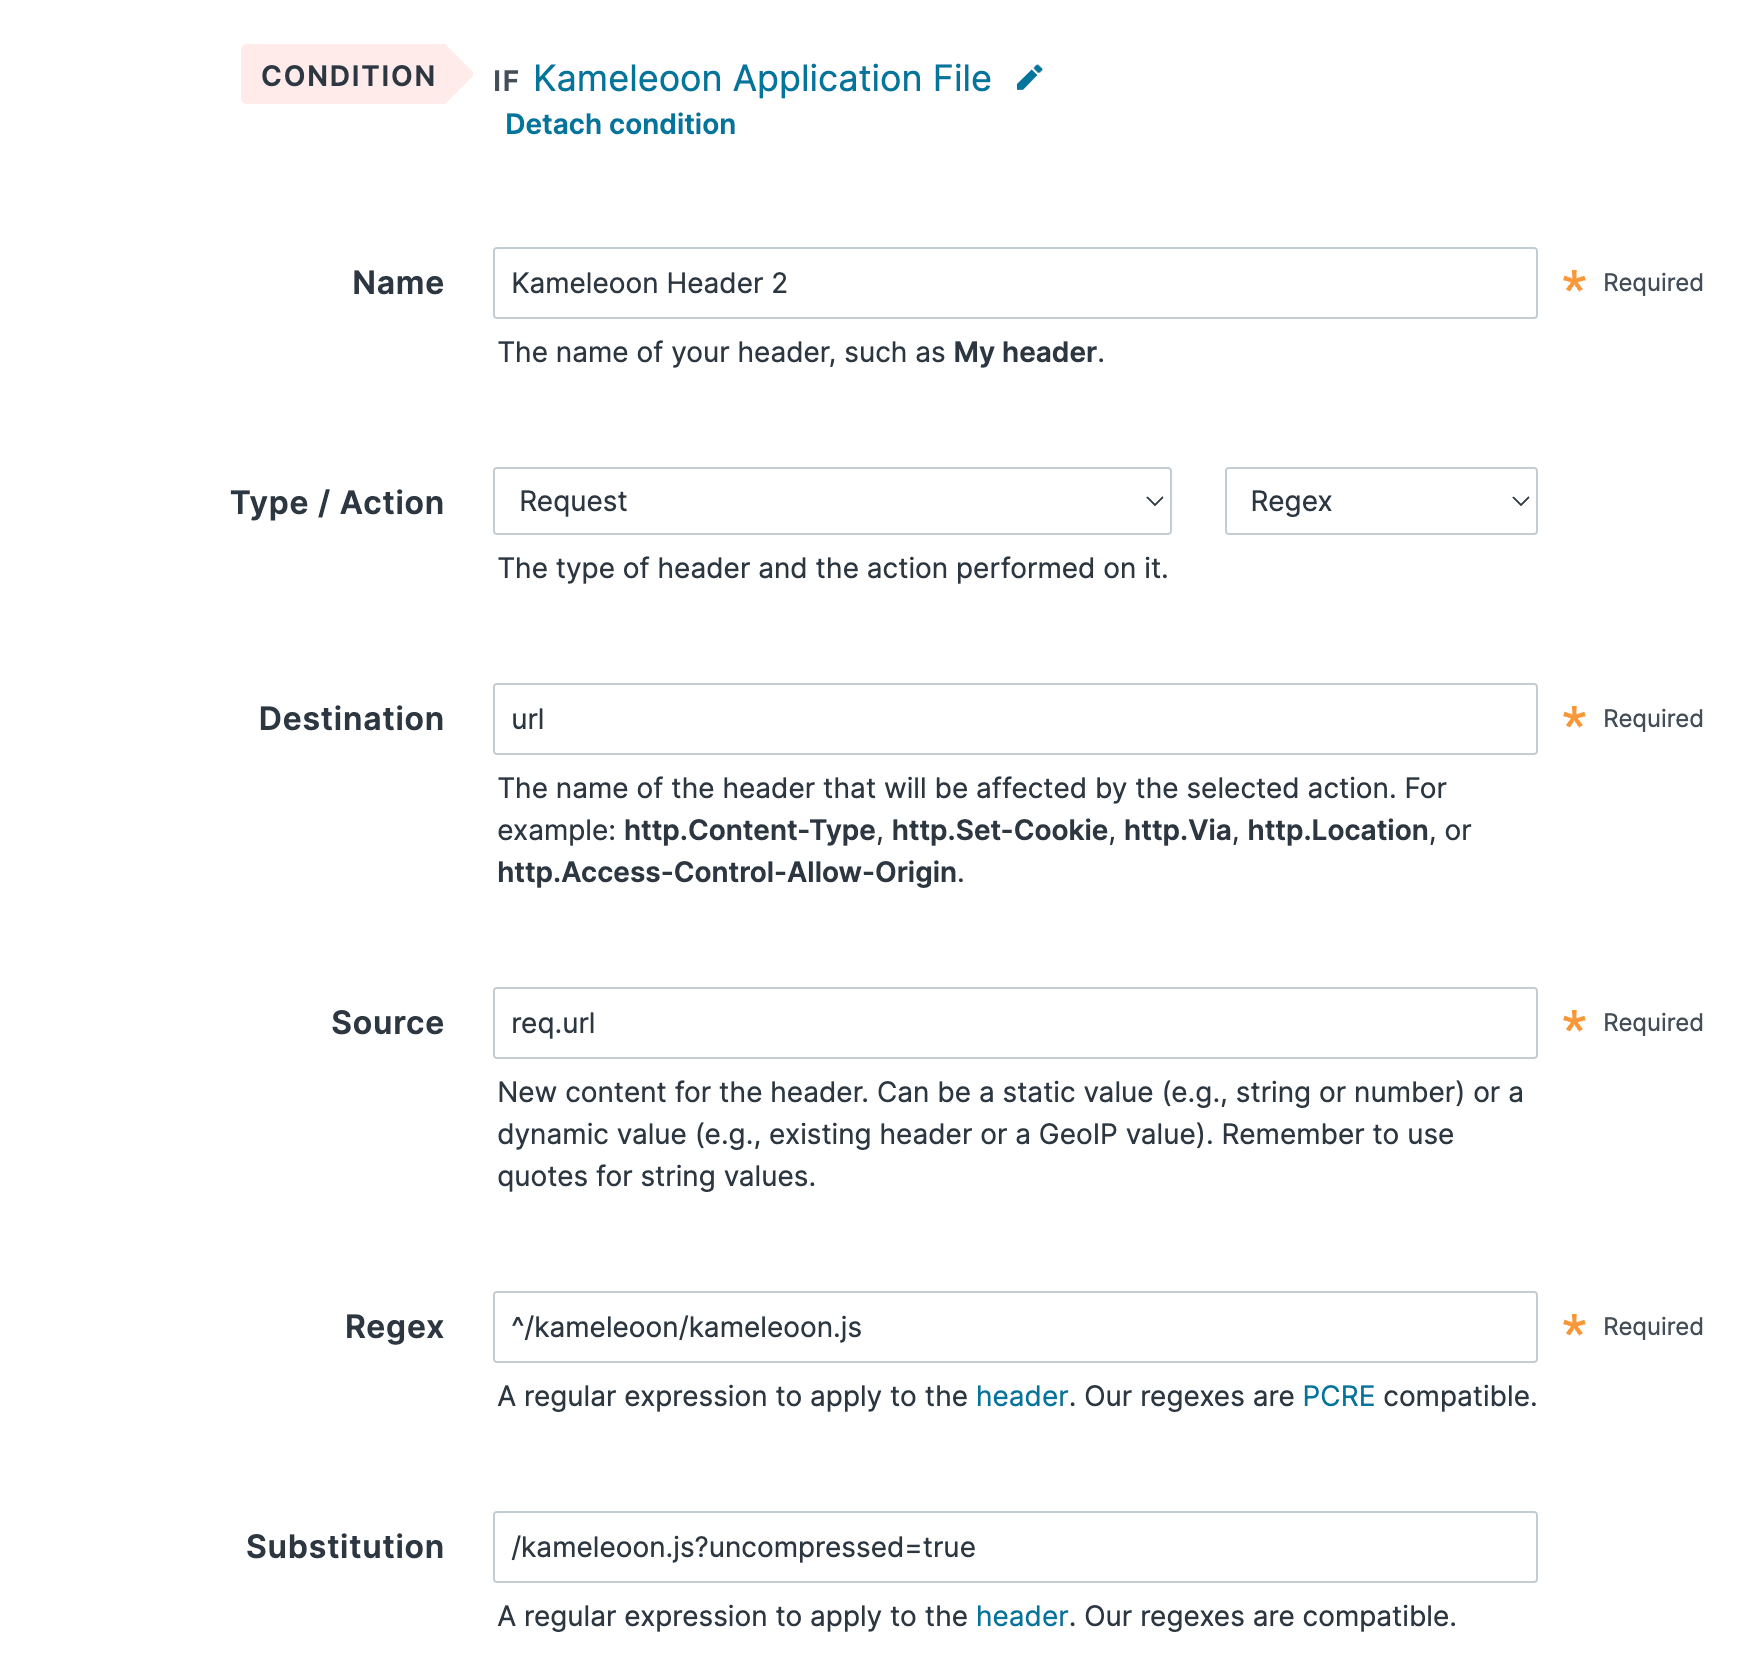Click the CONDITION badge label
Screen dimensions: 1760x1666
pos(348,76)
